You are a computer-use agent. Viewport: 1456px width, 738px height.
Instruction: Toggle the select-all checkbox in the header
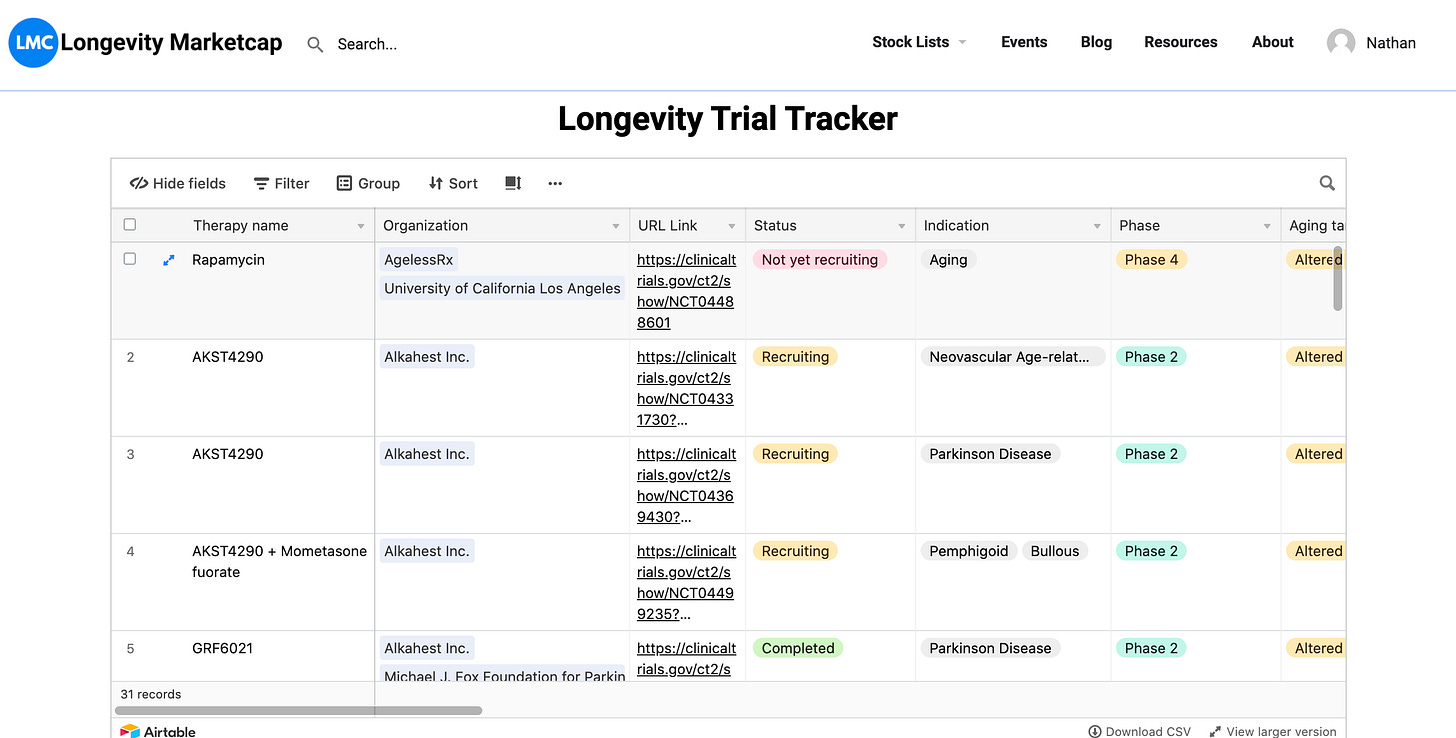click(130, 225)
